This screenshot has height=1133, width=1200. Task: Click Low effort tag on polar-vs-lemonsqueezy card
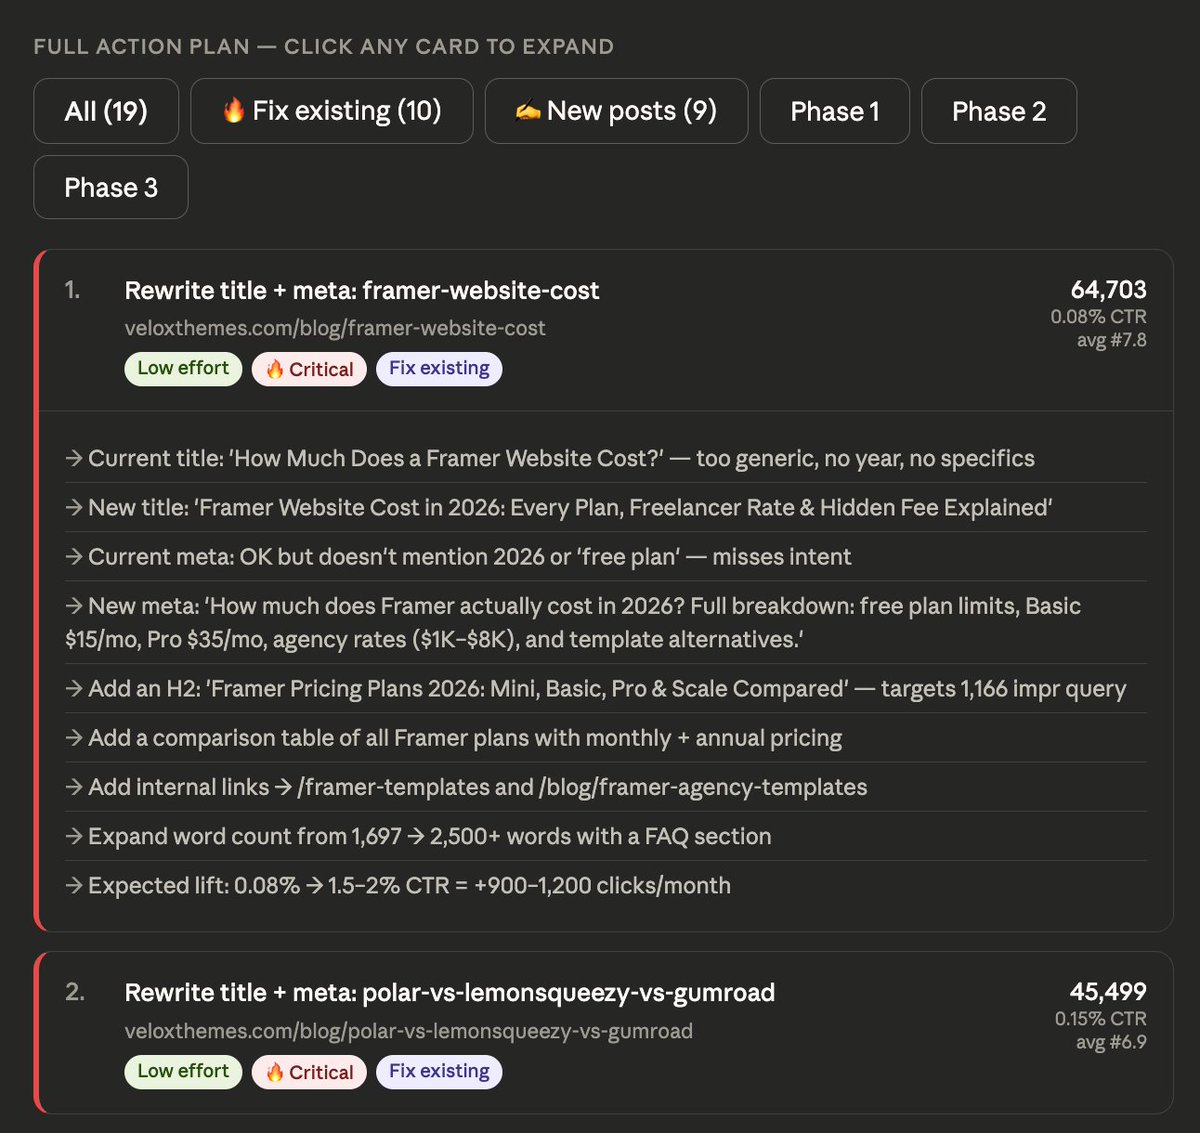coord(183,1071)
